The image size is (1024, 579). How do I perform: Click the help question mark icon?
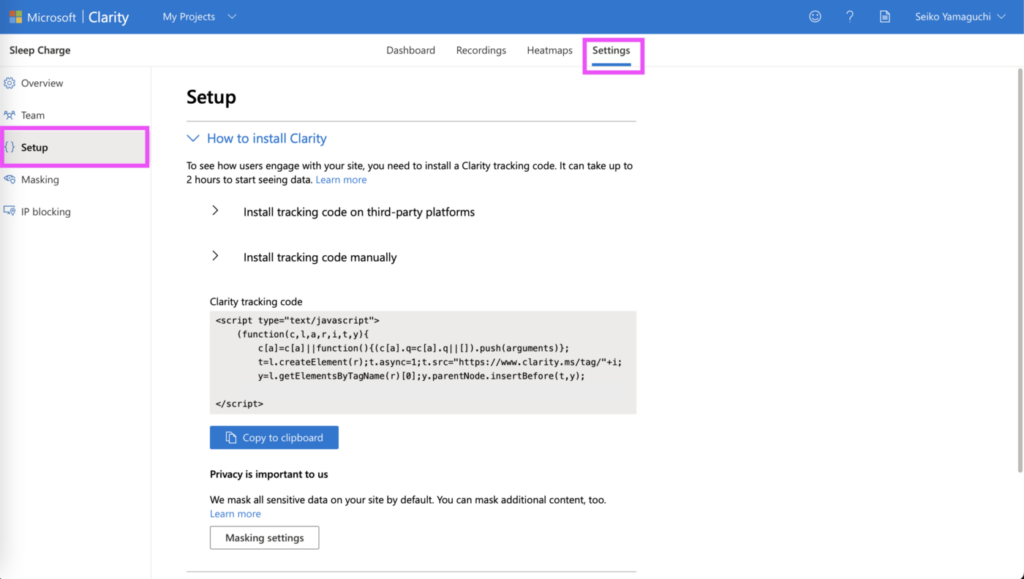pos(850,17)
